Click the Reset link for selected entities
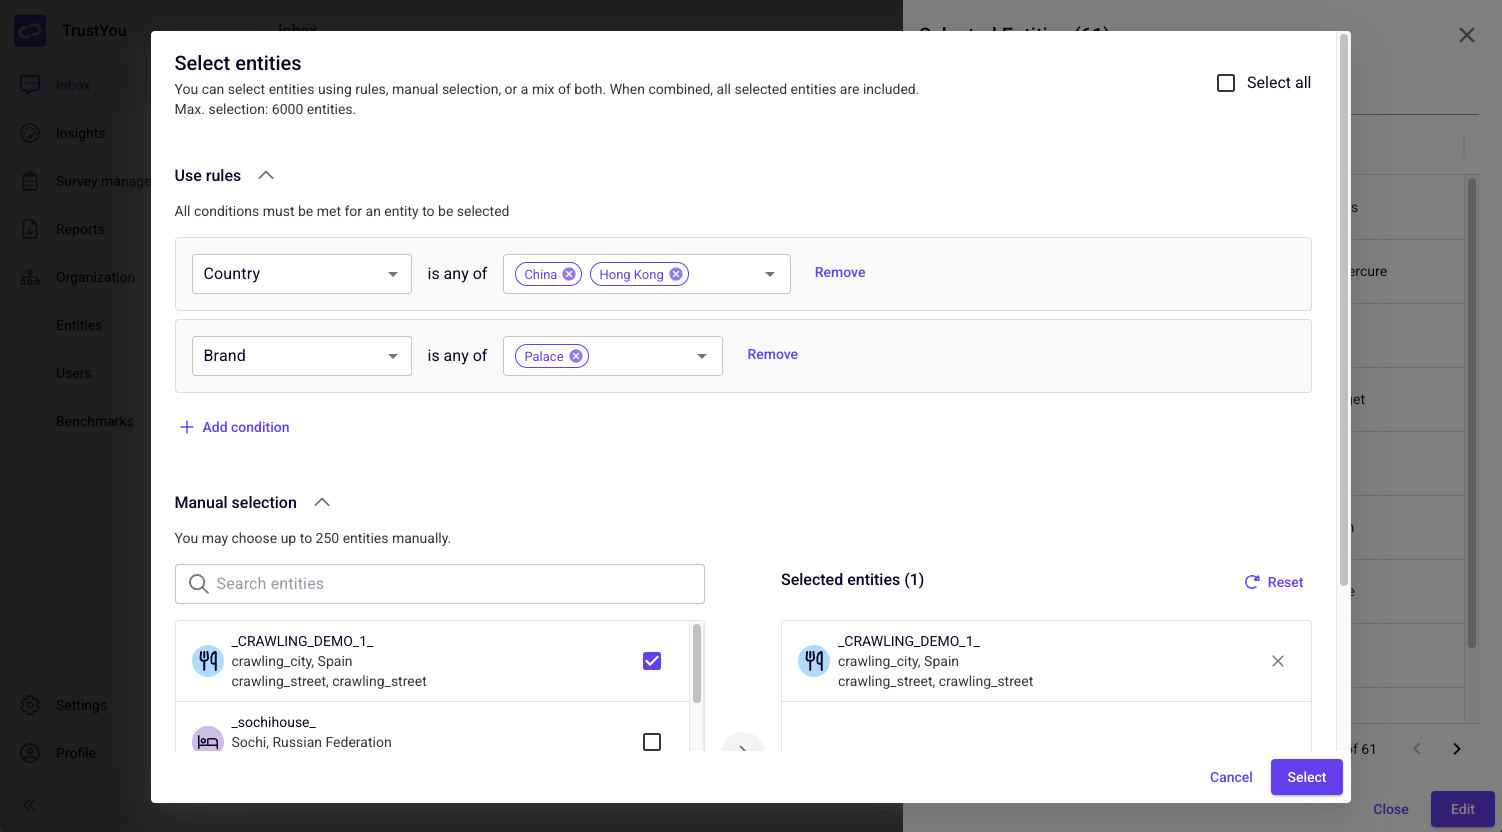1502x832 pixels. [x=1285, y=582]
